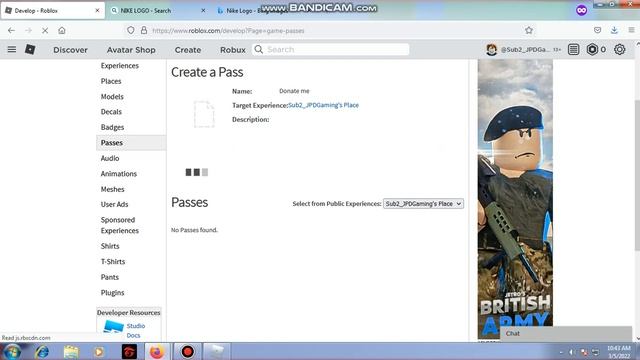Open Firefox from the taskbar

point(156,351)
